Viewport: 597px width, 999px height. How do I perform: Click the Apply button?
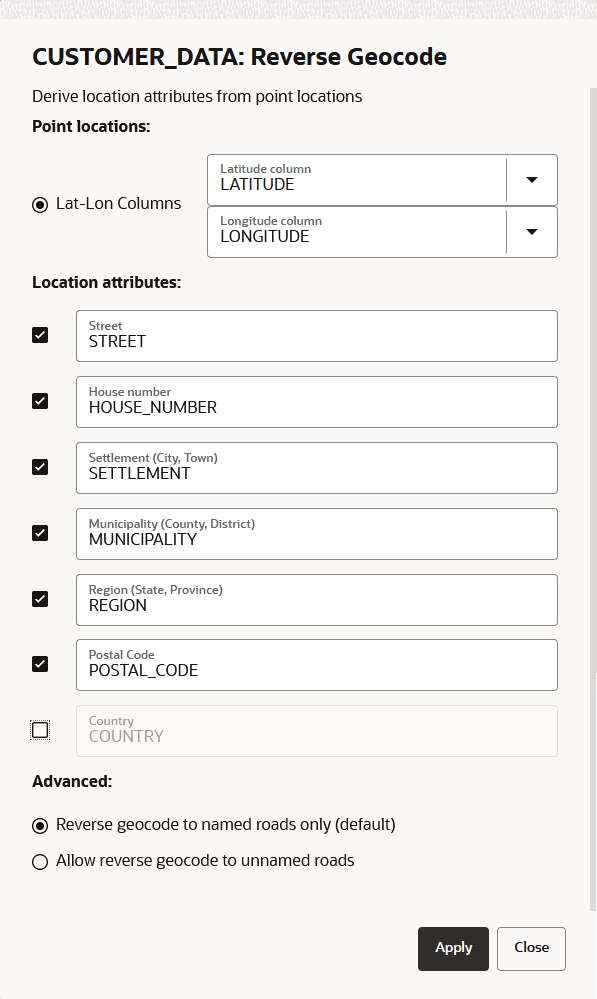pos(454,949)
